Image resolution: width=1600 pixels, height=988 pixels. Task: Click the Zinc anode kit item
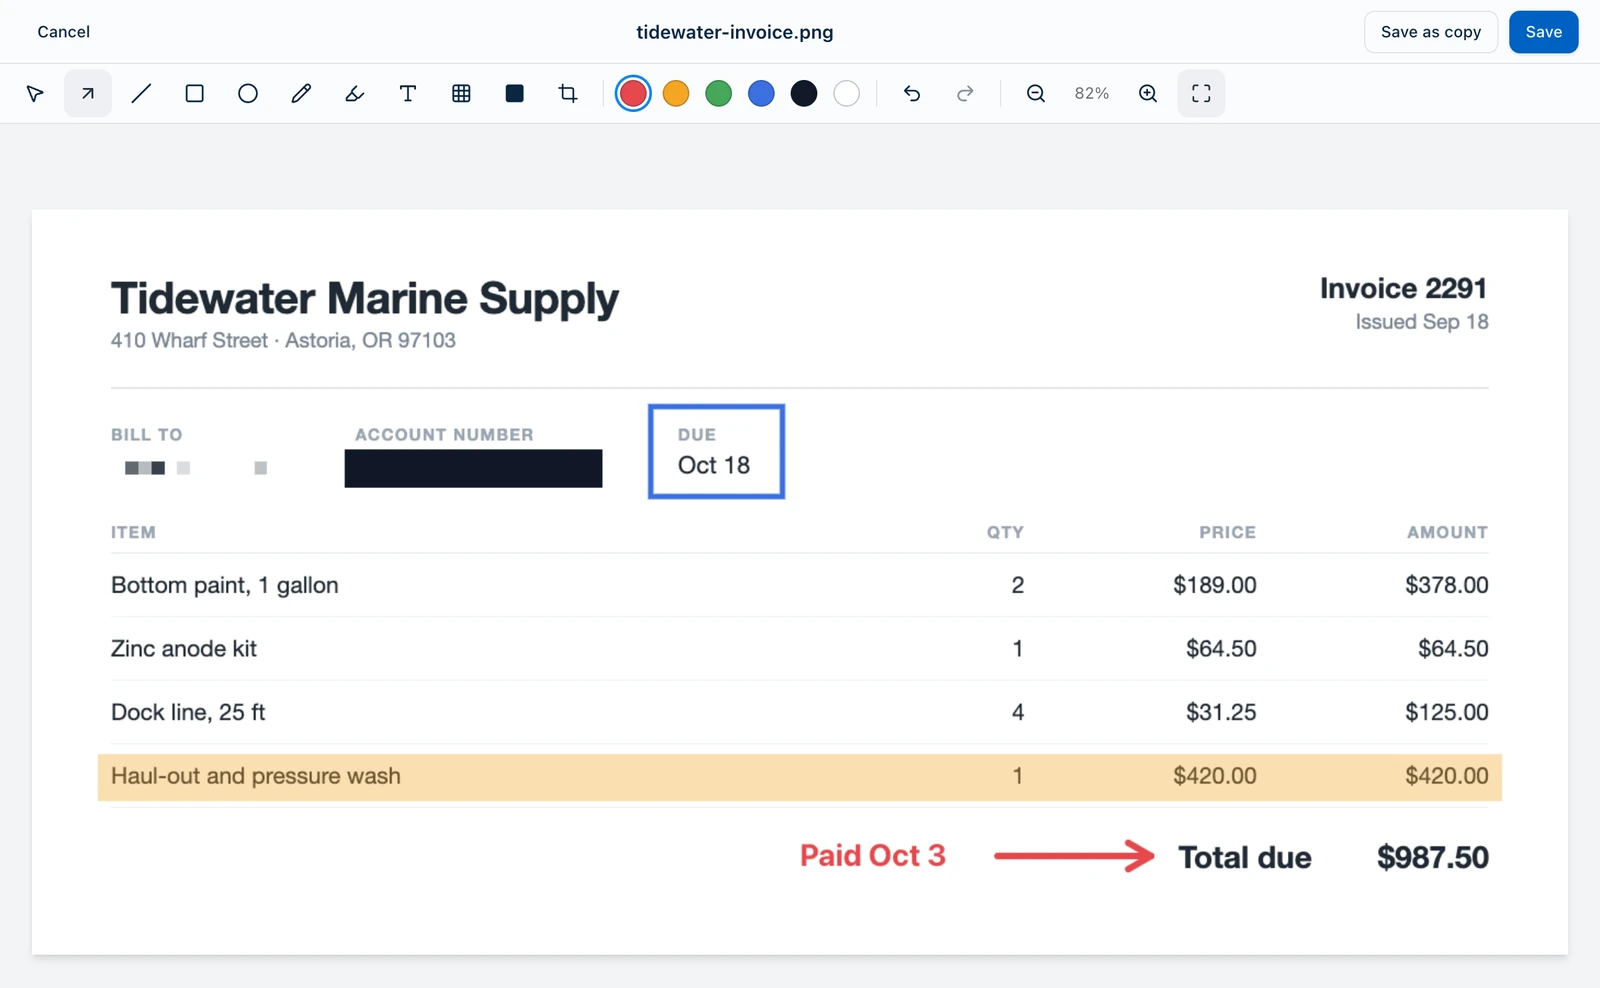click(184, 649)
